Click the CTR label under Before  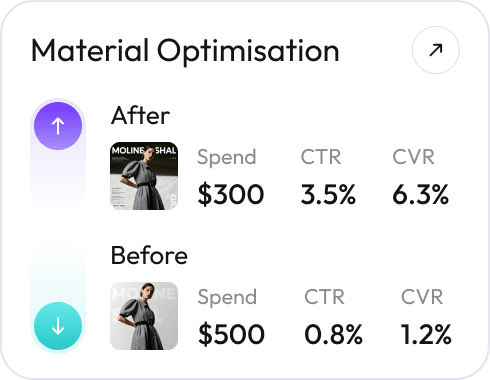coord(324,297)
